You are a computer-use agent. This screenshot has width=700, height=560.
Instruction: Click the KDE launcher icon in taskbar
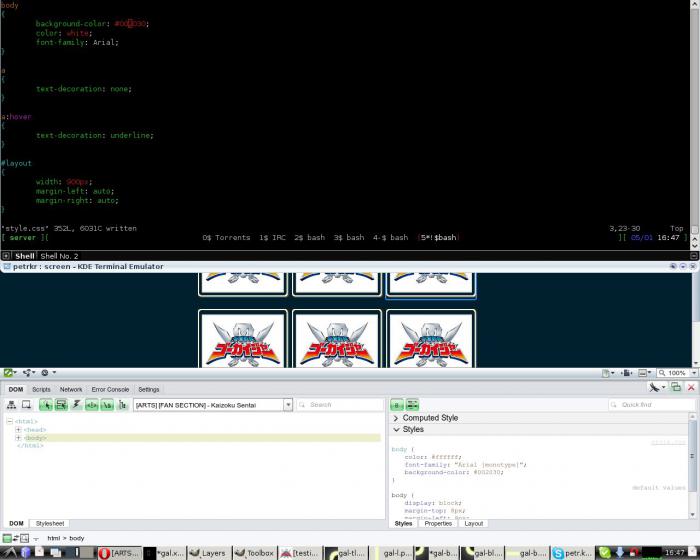pos(9,552)
